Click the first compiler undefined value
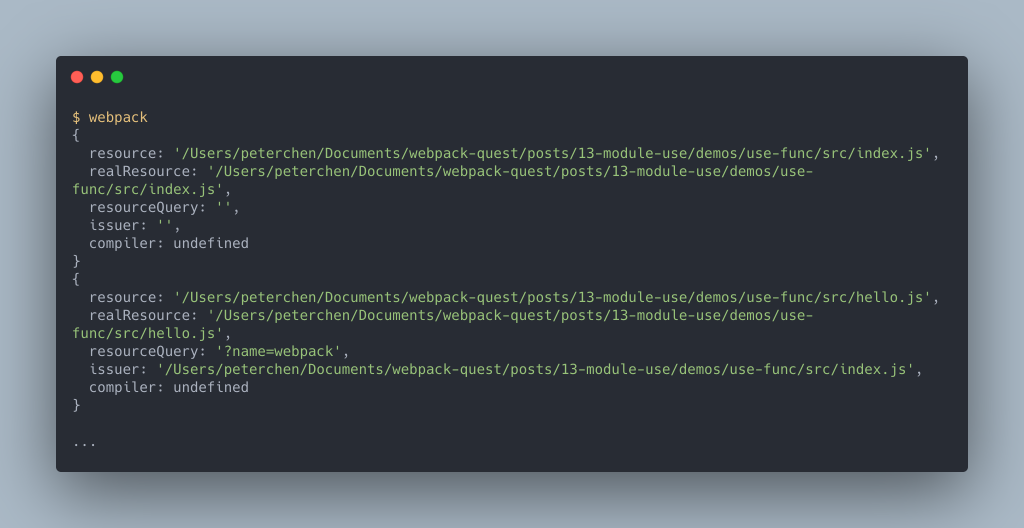1024x528 pixels. click(x=211, y=243)
